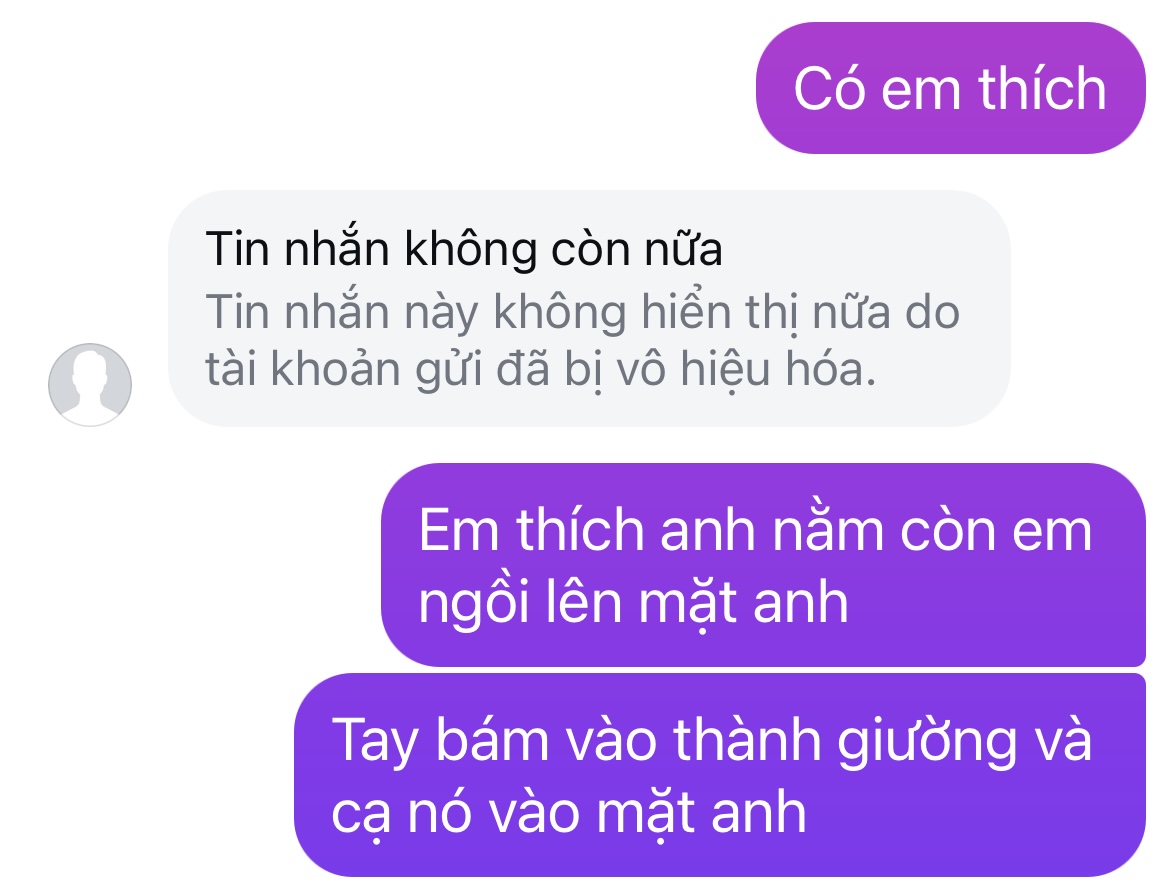Open the sender's default profile avatar
The image size is (1170, 889).
90,384
